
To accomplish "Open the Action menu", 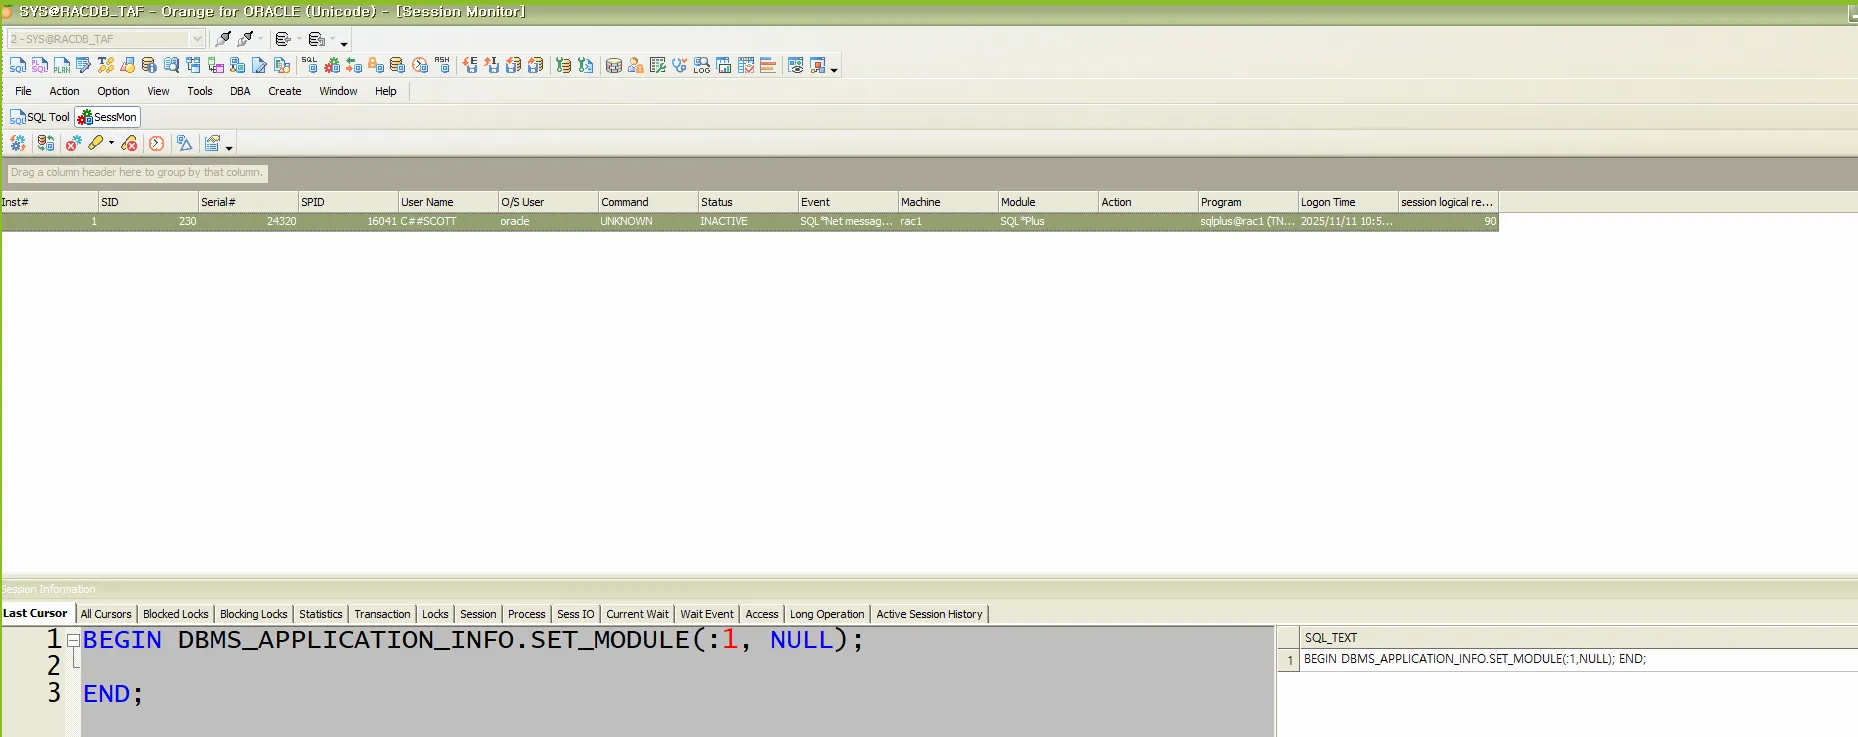I will click(64, 91).
